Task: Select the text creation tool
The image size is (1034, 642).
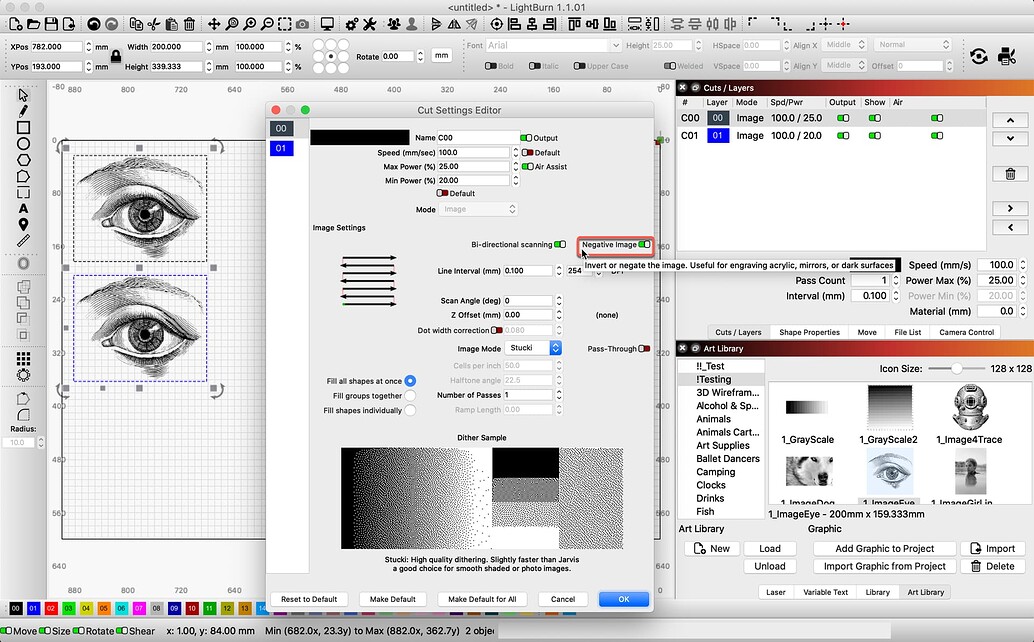Action: click(23, 208)
